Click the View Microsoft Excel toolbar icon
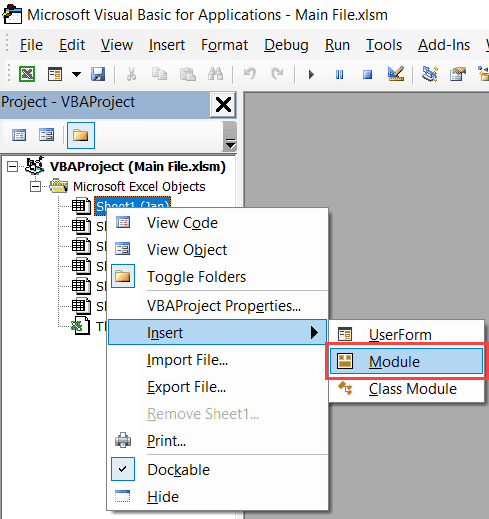The width and height of the screenshot is (489, 519). (27, 74)
